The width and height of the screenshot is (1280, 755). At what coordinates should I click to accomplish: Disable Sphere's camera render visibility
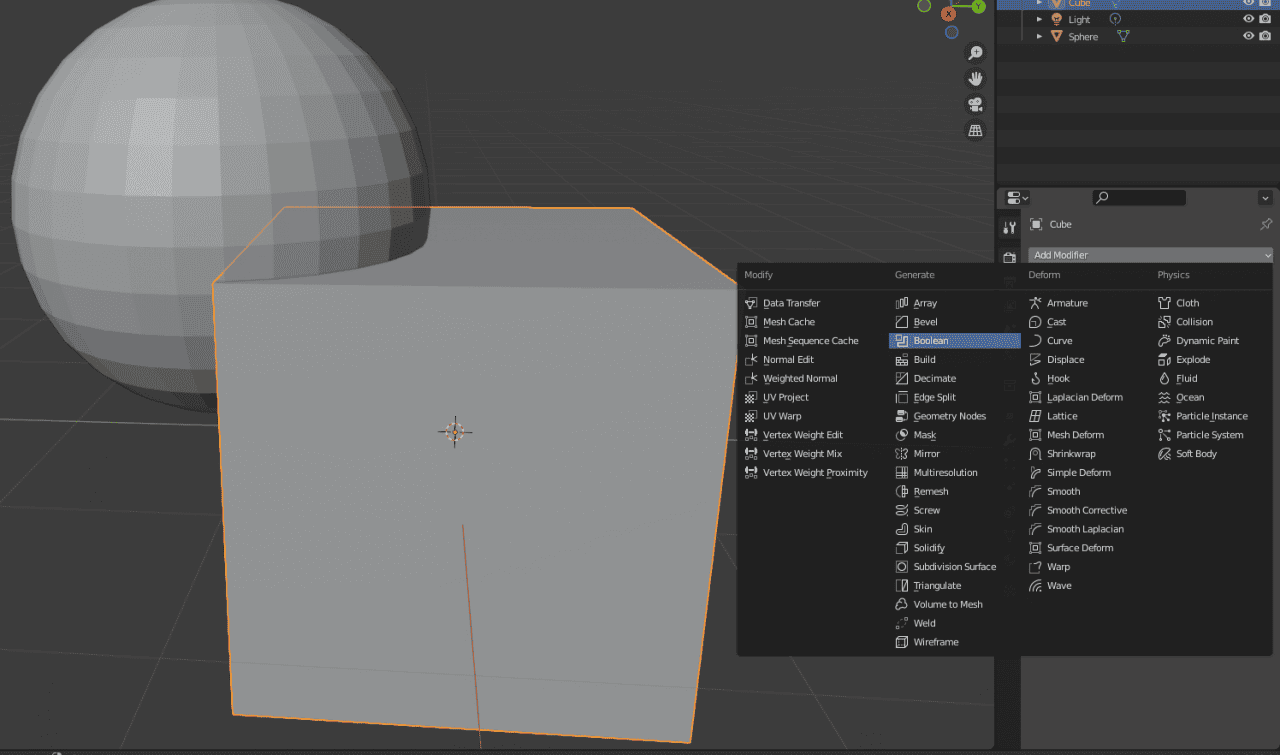[x=1265, y=36]
